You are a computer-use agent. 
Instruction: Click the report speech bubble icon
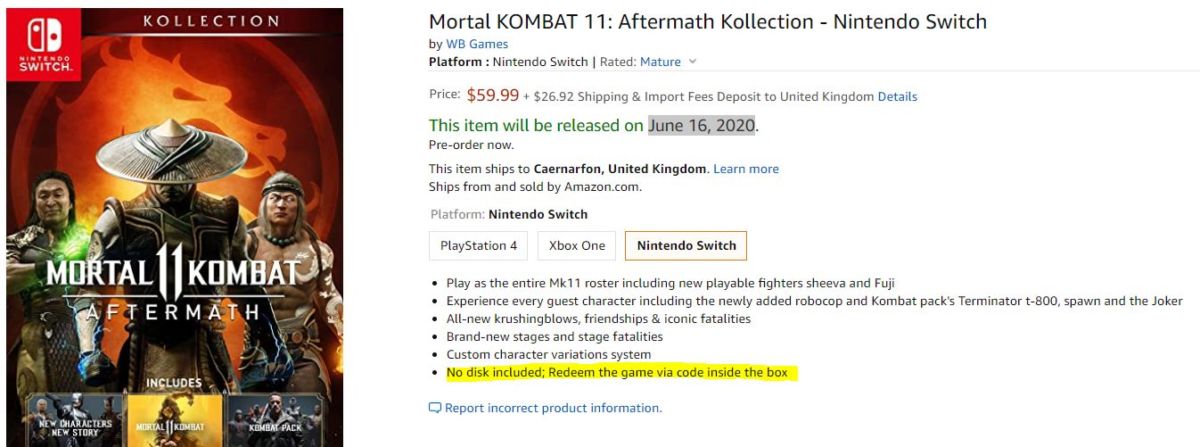point(435,408)
